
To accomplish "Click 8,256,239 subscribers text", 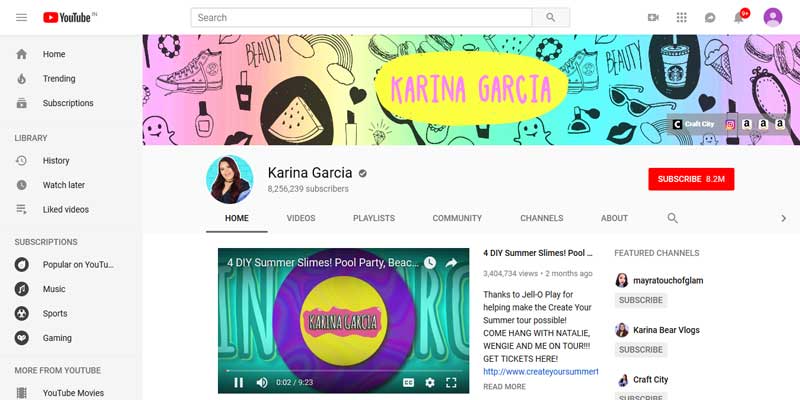I will [308, 189].
